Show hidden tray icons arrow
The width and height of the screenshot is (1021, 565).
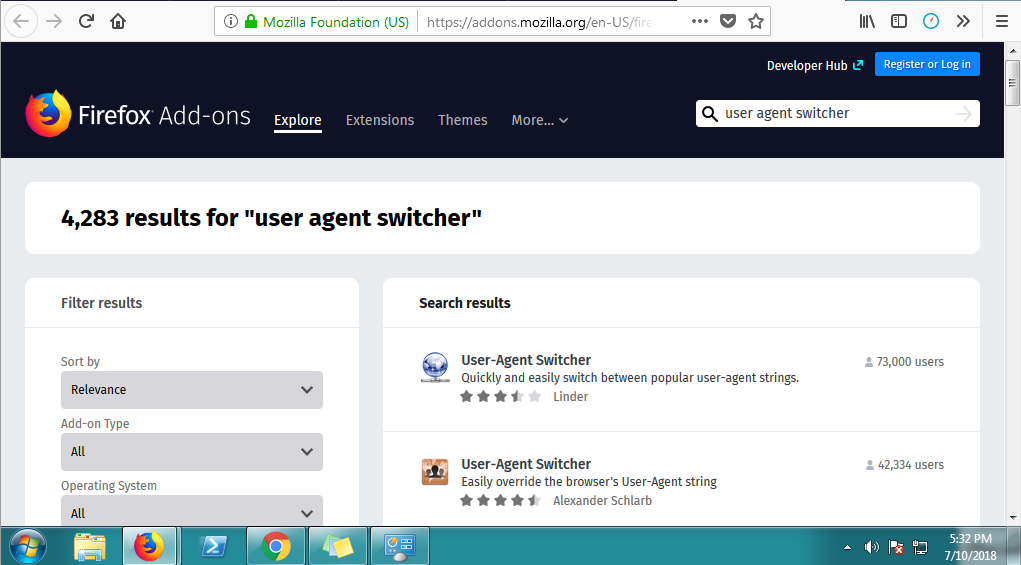coord(847,547)
